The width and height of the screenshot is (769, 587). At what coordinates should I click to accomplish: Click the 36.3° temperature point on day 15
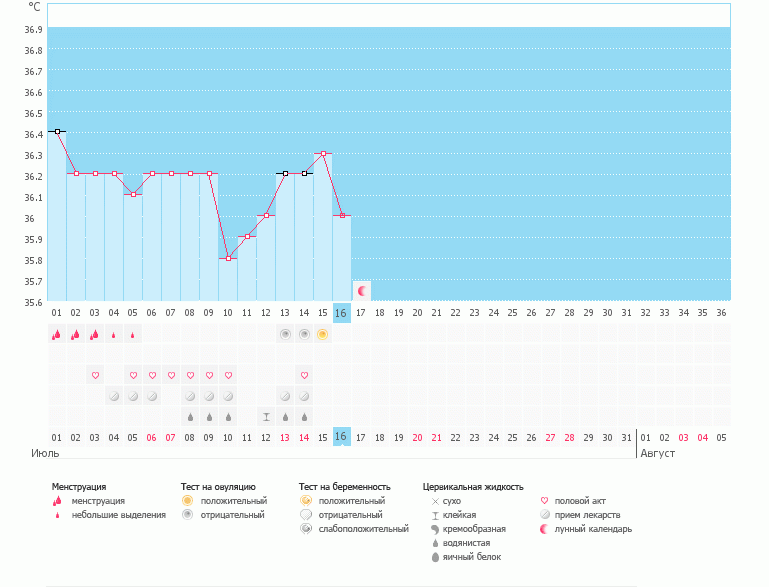coord(323,153)
